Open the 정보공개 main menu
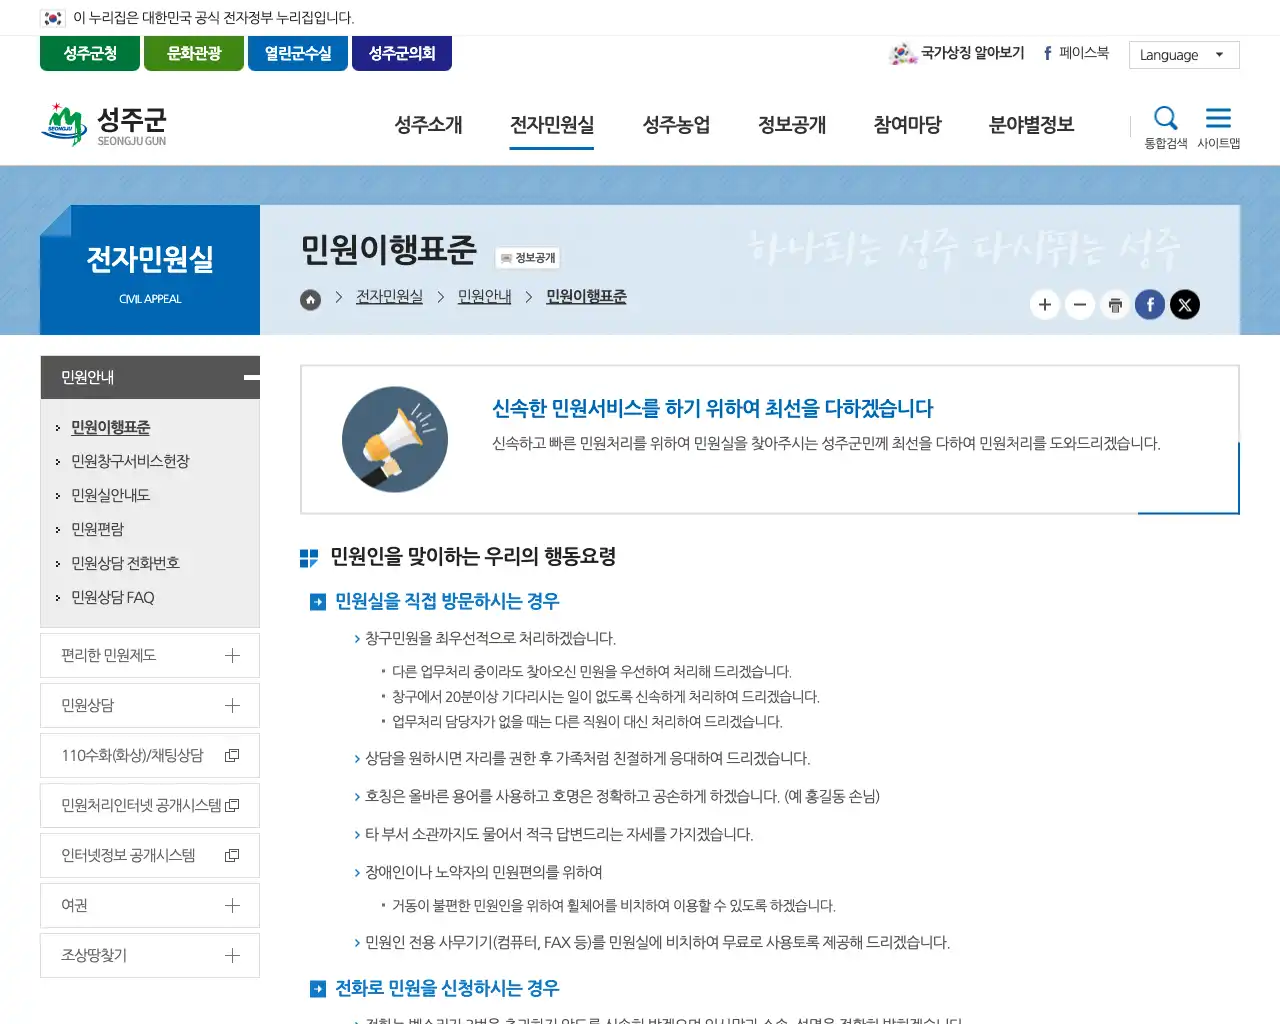1280x1024 pixels. (792, 125)
